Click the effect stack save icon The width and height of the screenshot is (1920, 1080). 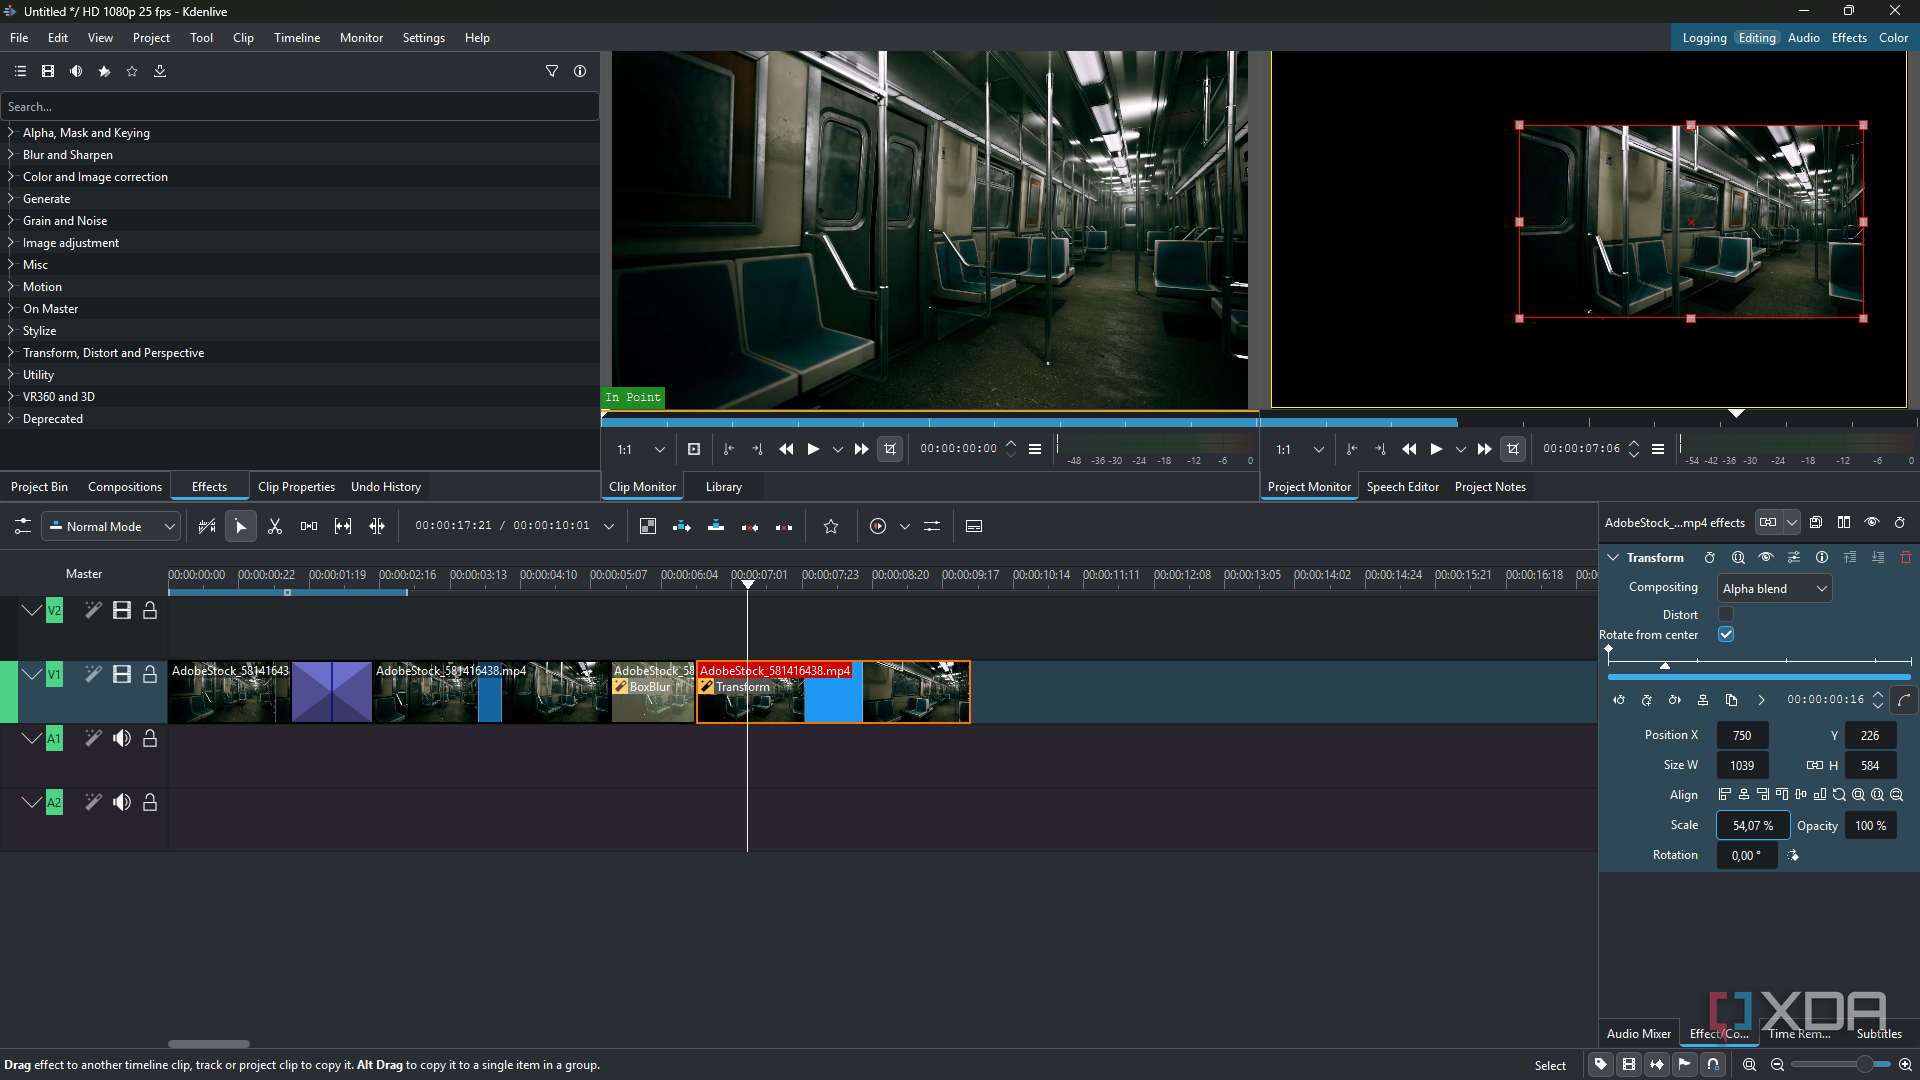(1816, 522)
